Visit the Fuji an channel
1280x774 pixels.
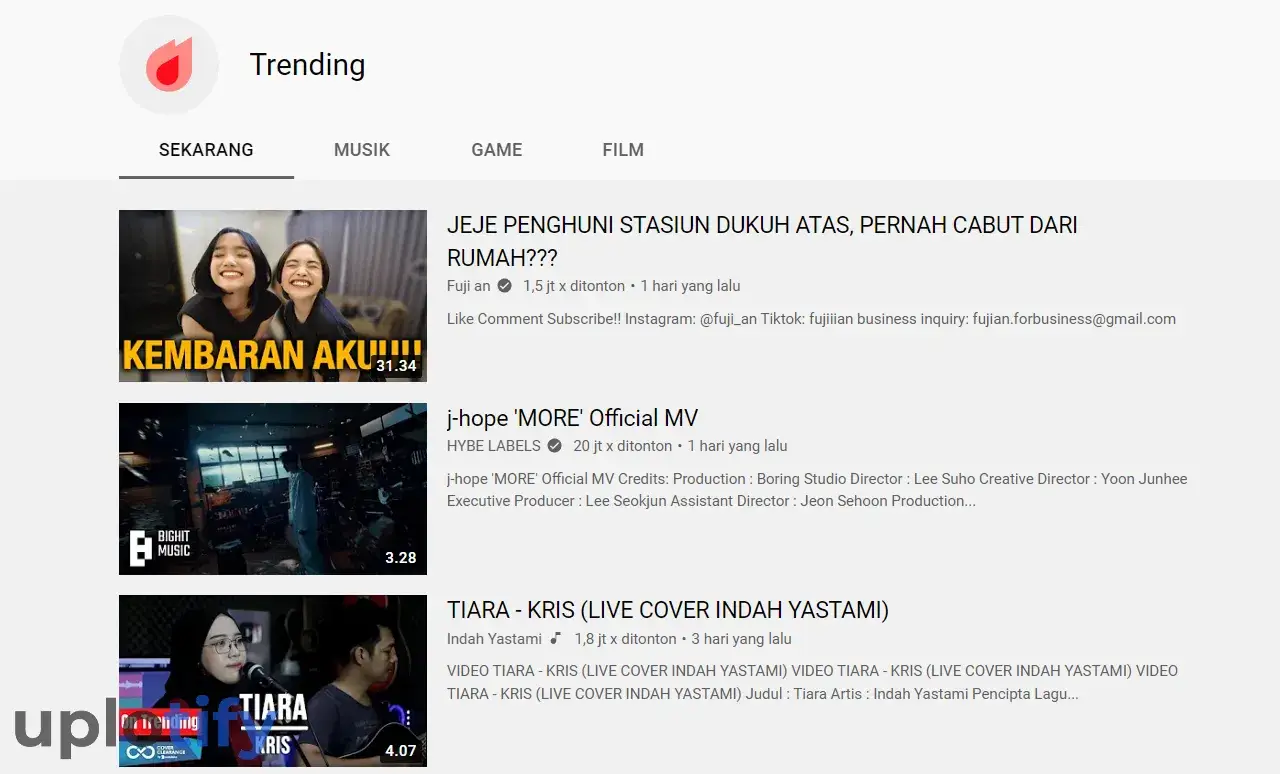click(469, 286)
